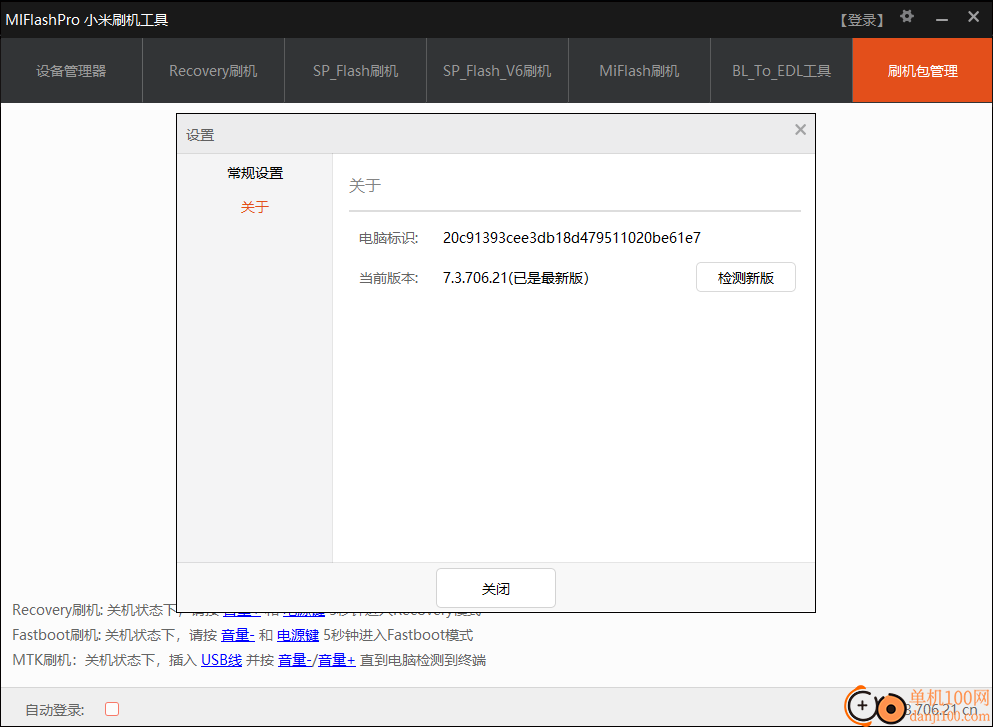The image size is (993, 727).
Task: Click the version text 7.3.706.21(已是最新版)
Action: pyautogui.click(x=516, y=278)
